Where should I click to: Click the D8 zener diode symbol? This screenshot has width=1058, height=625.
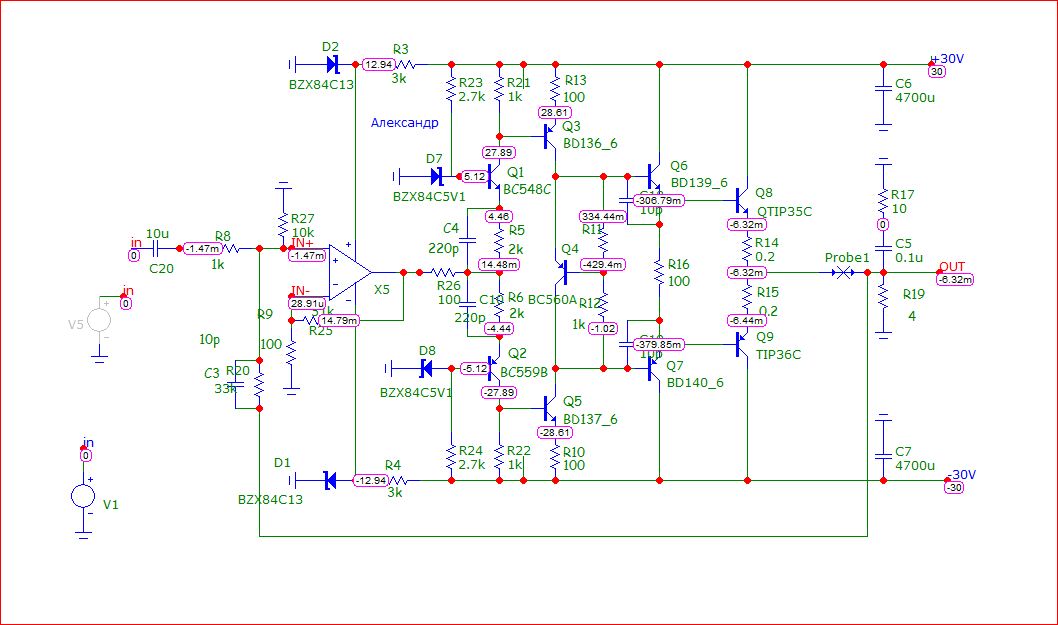pos(426,369)
